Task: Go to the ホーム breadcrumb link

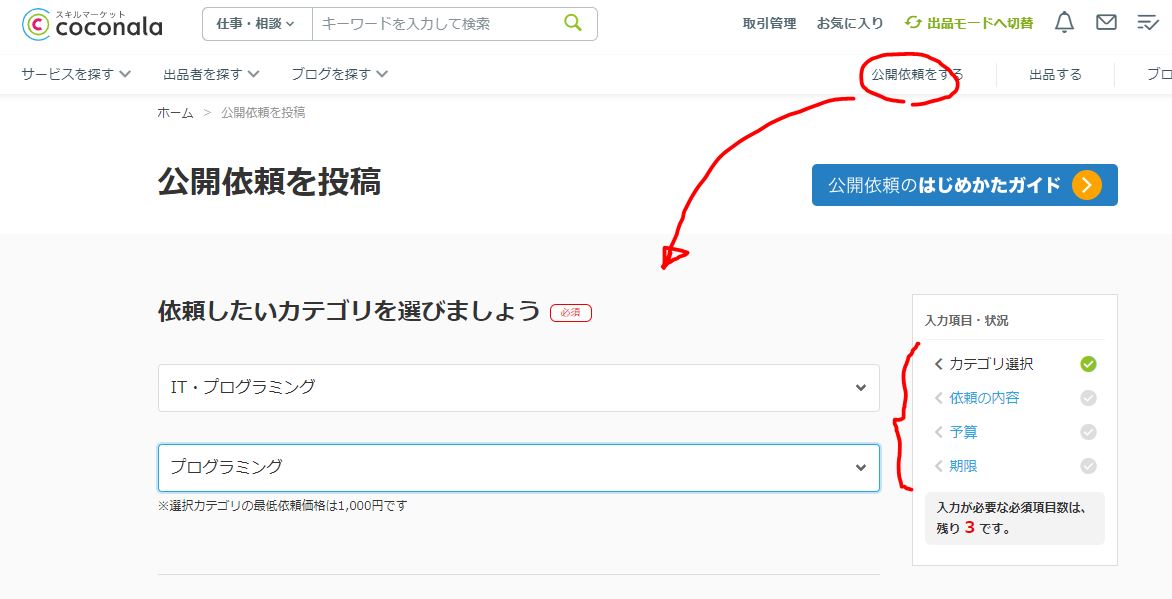Action: pos(175,113)
